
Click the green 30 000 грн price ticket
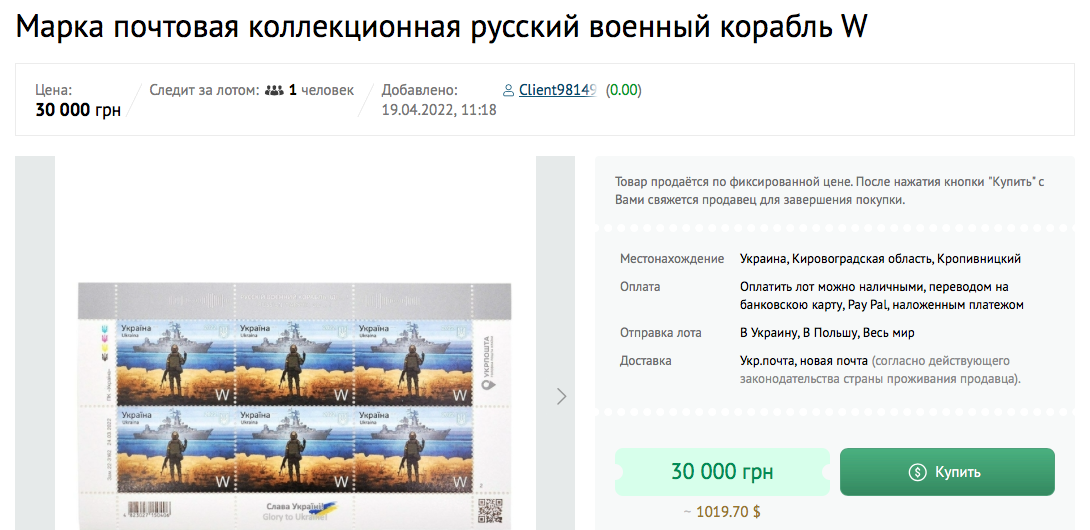tap(722, 472)
